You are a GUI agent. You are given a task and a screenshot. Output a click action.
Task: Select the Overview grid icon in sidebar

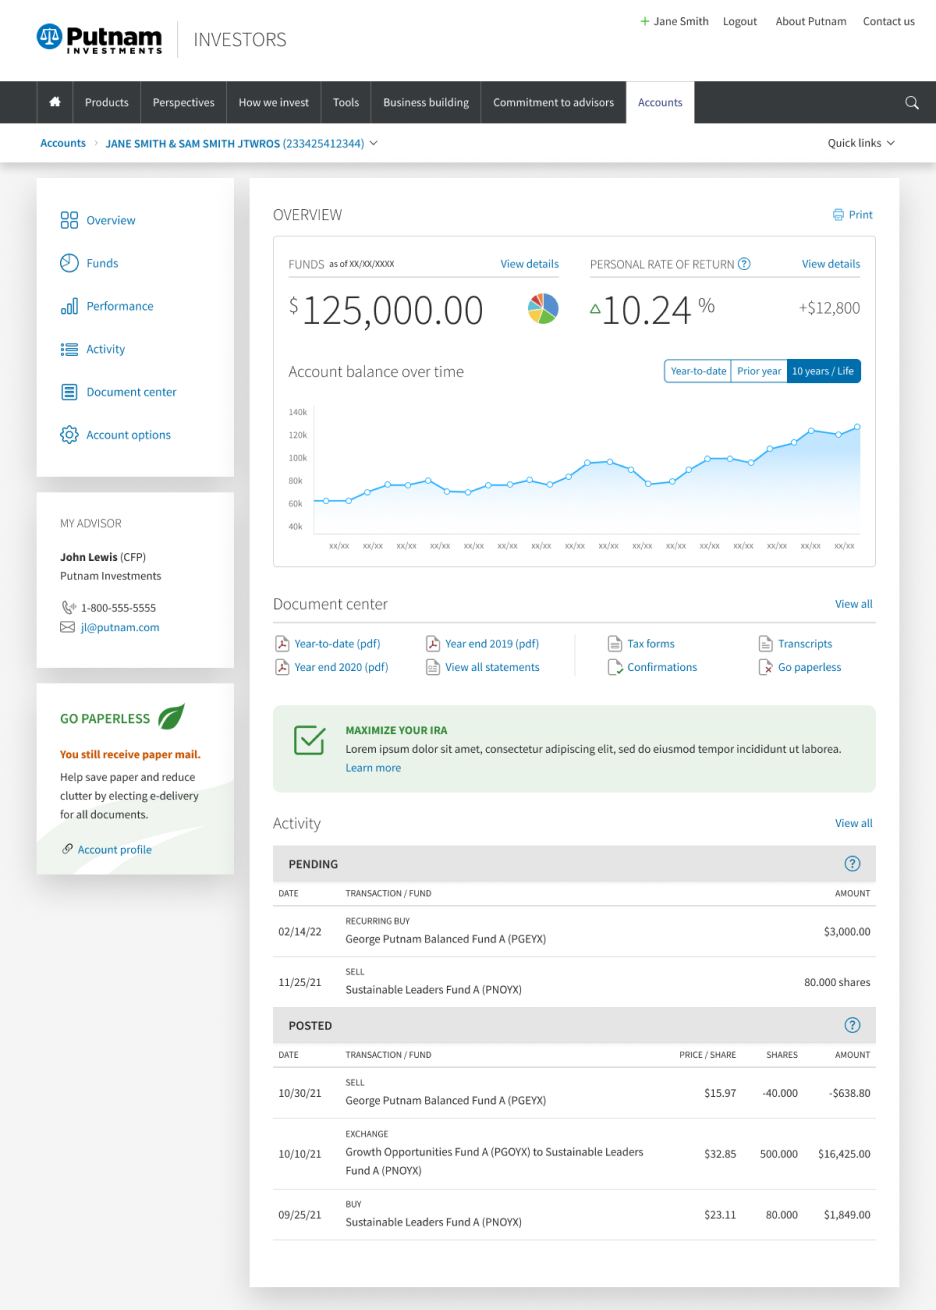(x=69, y=220)
